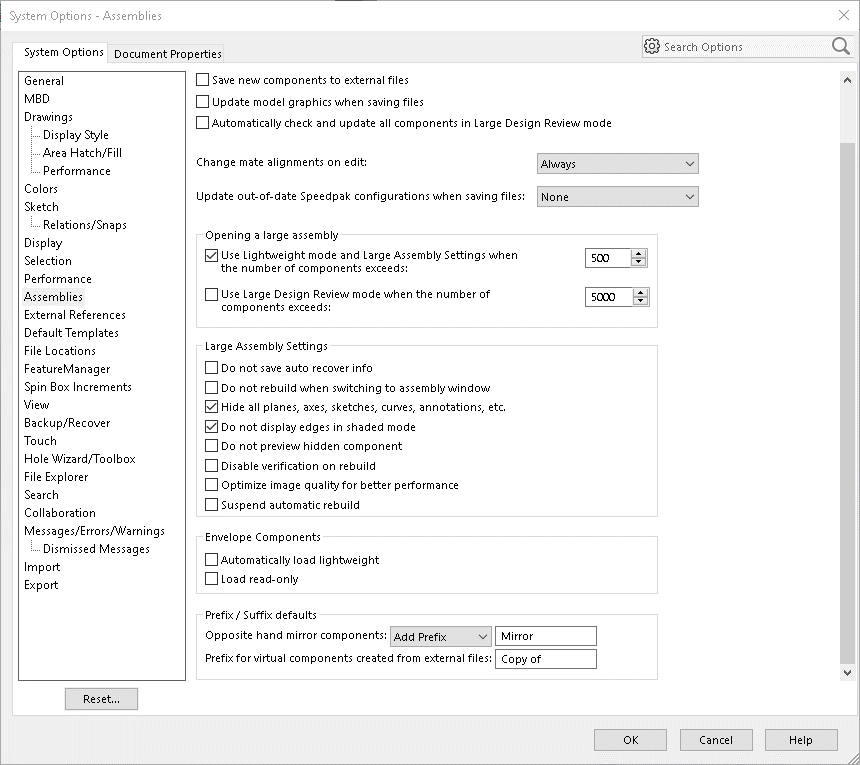Click the Search Options input field
This screenshot has height=765, width=860.
(745, 47)
